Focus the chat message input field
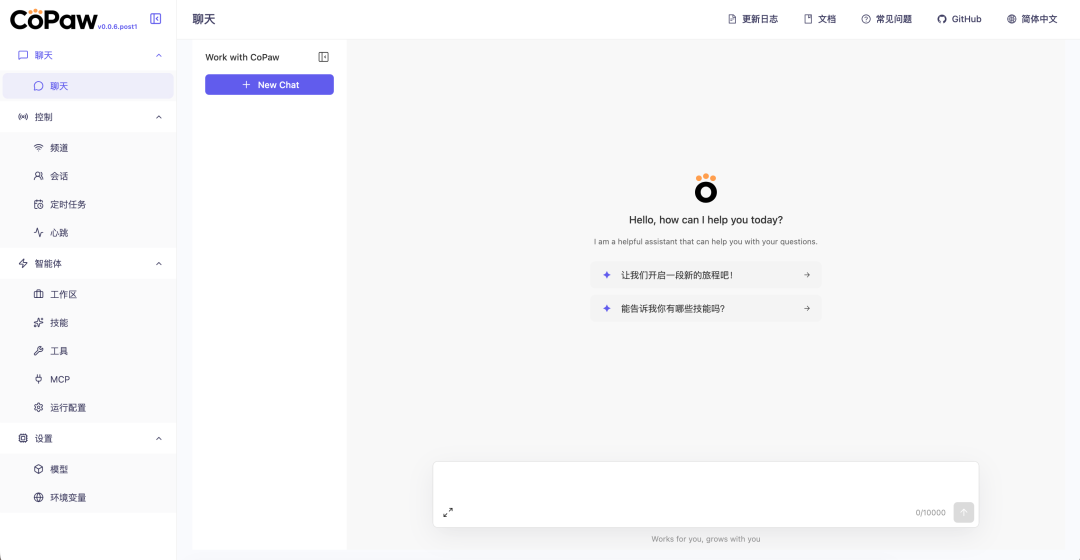The image size is (1080, 560). 705,482
